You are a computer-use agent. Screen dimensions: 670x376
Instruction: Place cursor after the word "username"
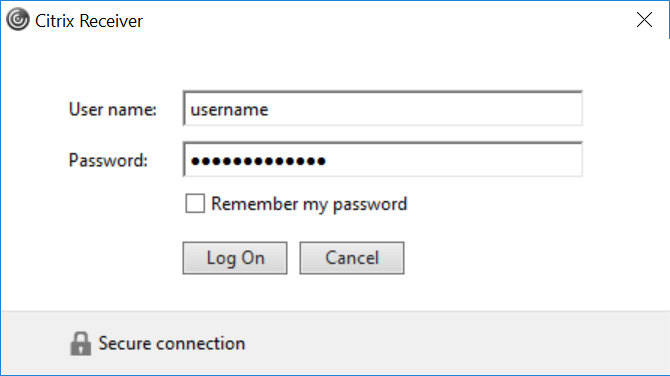coord(269,110)
